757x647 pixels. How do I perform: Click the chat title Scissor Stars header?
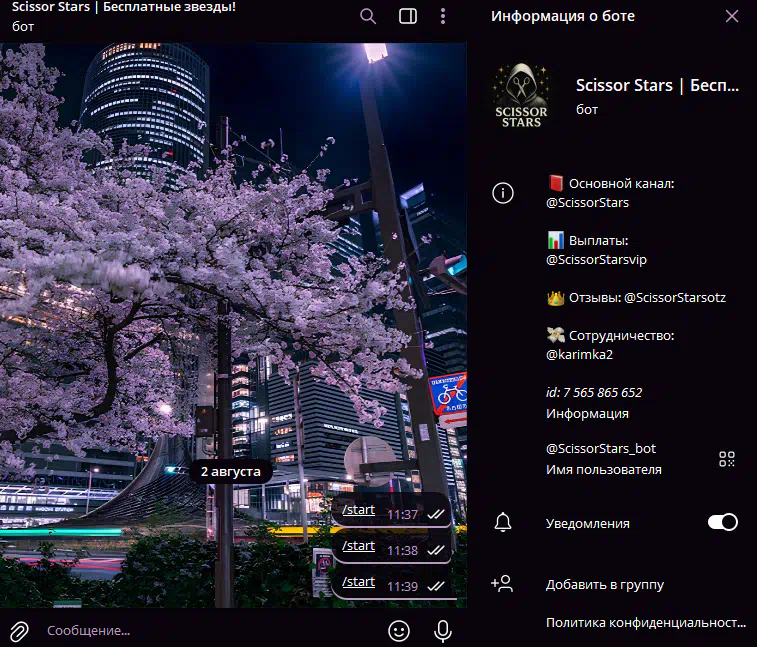click(x=124, y=7)
